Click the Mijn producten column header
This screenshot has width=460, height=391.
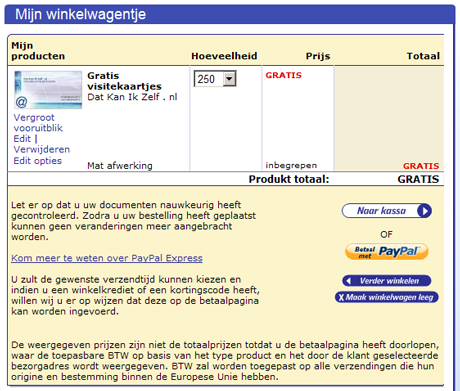[38, 51]
